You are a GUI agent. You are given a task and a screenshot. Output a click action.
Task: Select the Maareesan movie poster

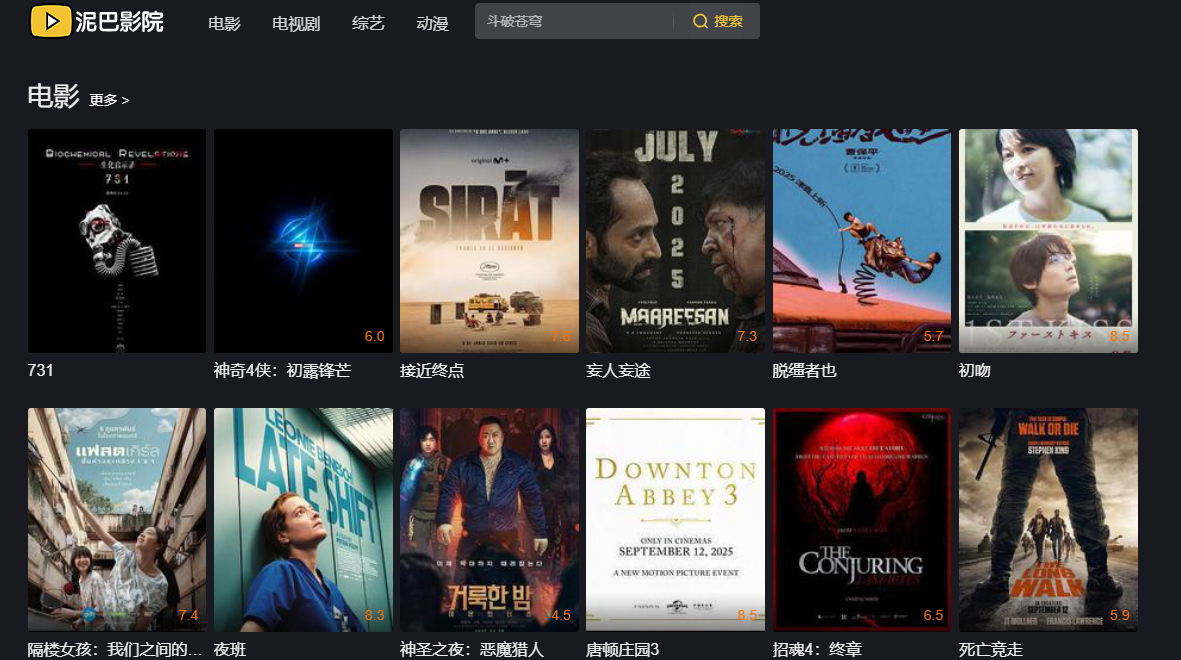click(676, 240)
